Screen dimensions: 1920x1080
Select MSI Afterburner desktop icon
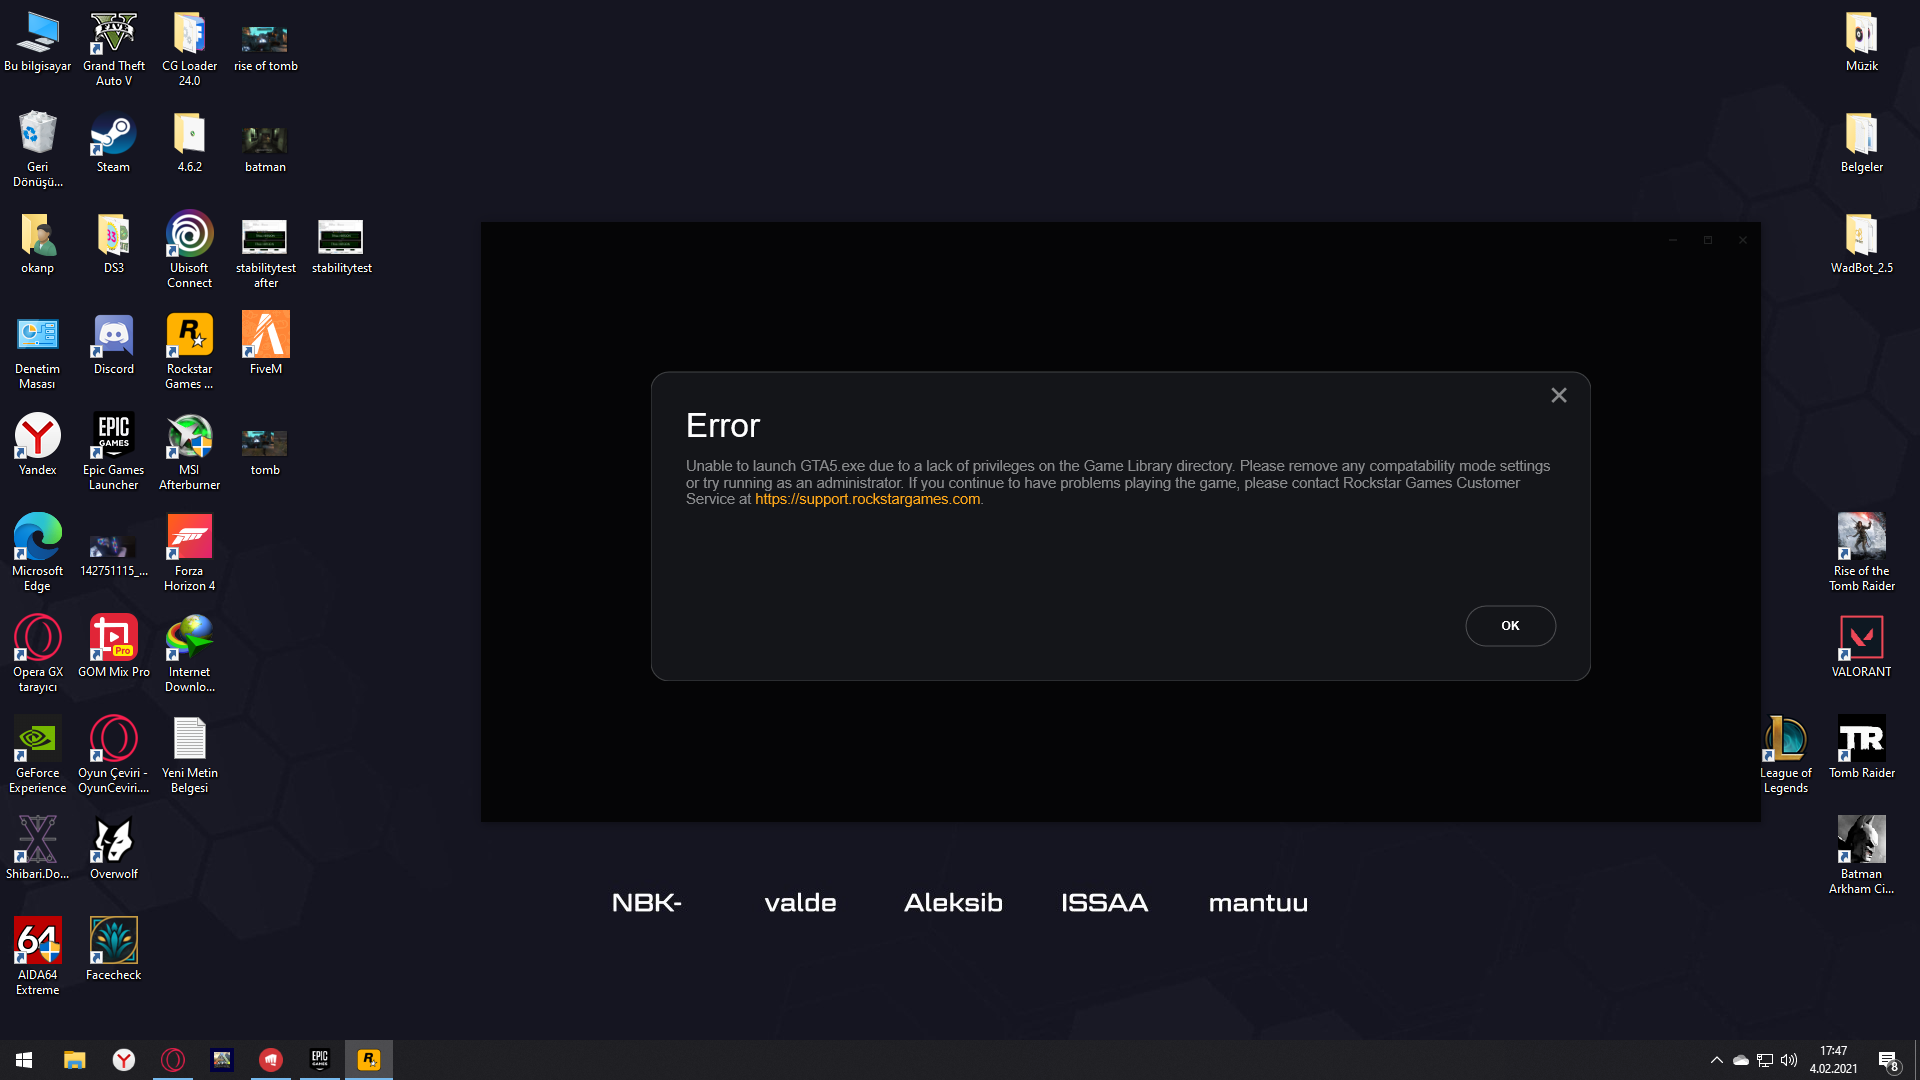coord(189,437)
